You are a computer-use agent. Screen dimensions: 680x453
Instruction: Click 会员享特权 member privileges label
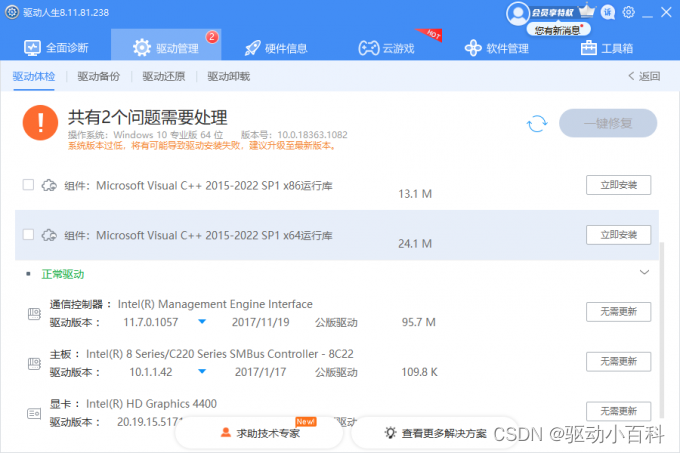552,13
